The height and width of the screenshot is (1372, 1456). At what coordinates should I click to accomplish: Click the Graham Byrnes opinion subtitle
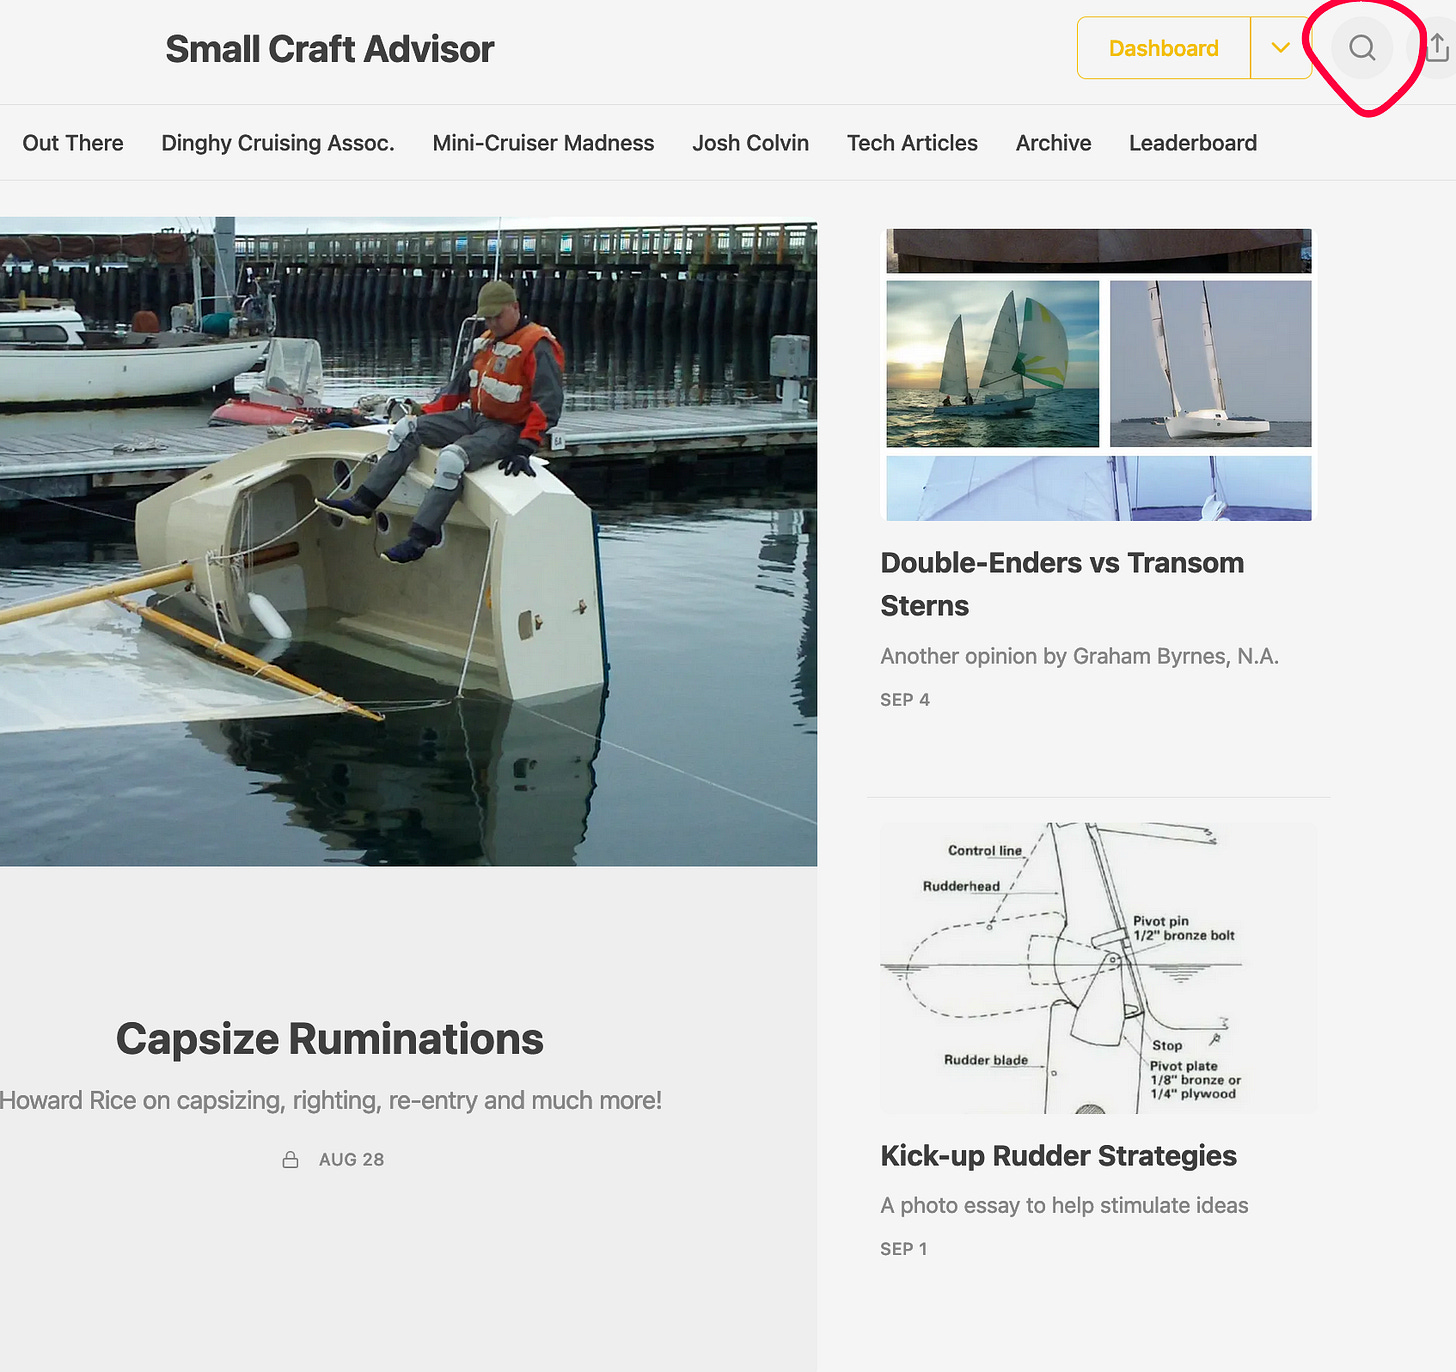coord(1080,656)
